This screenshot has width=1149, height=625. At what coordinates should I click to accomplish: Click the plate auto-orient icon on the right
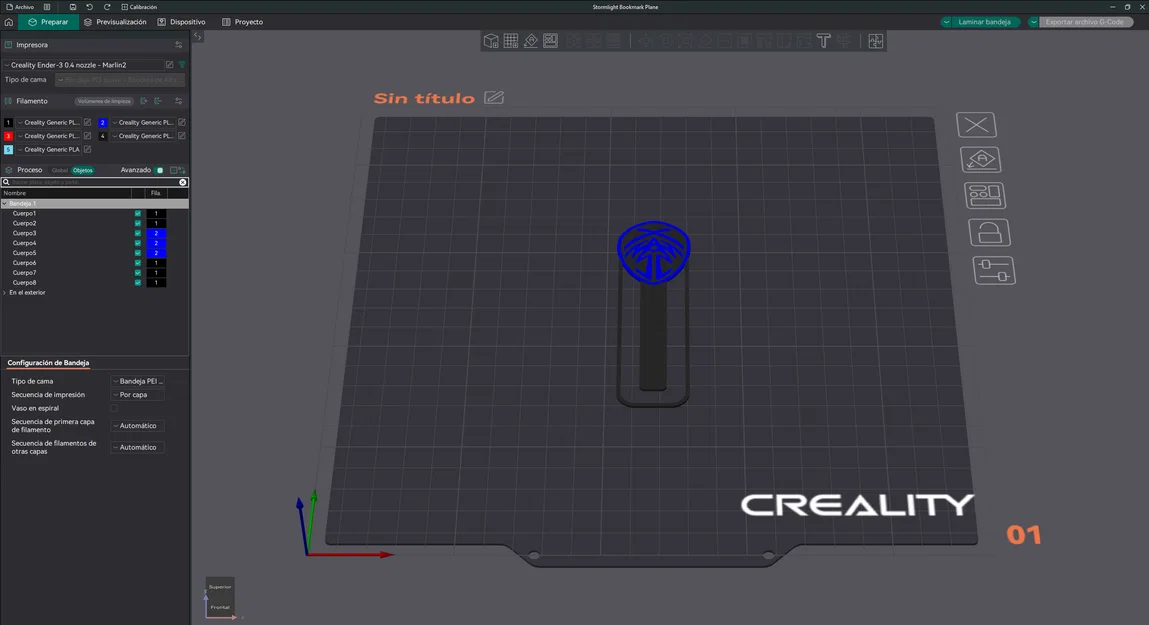(980, 160)
